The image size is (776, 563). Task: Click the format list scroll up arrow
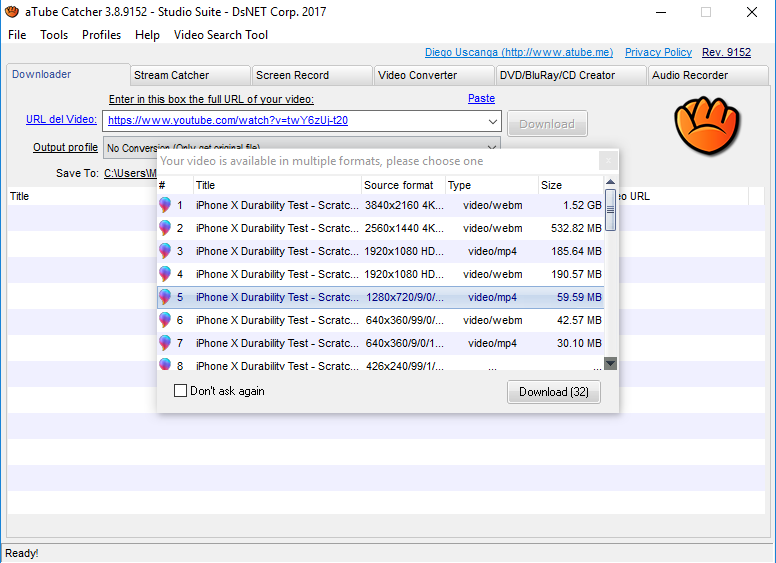click(x=611, y=182)
